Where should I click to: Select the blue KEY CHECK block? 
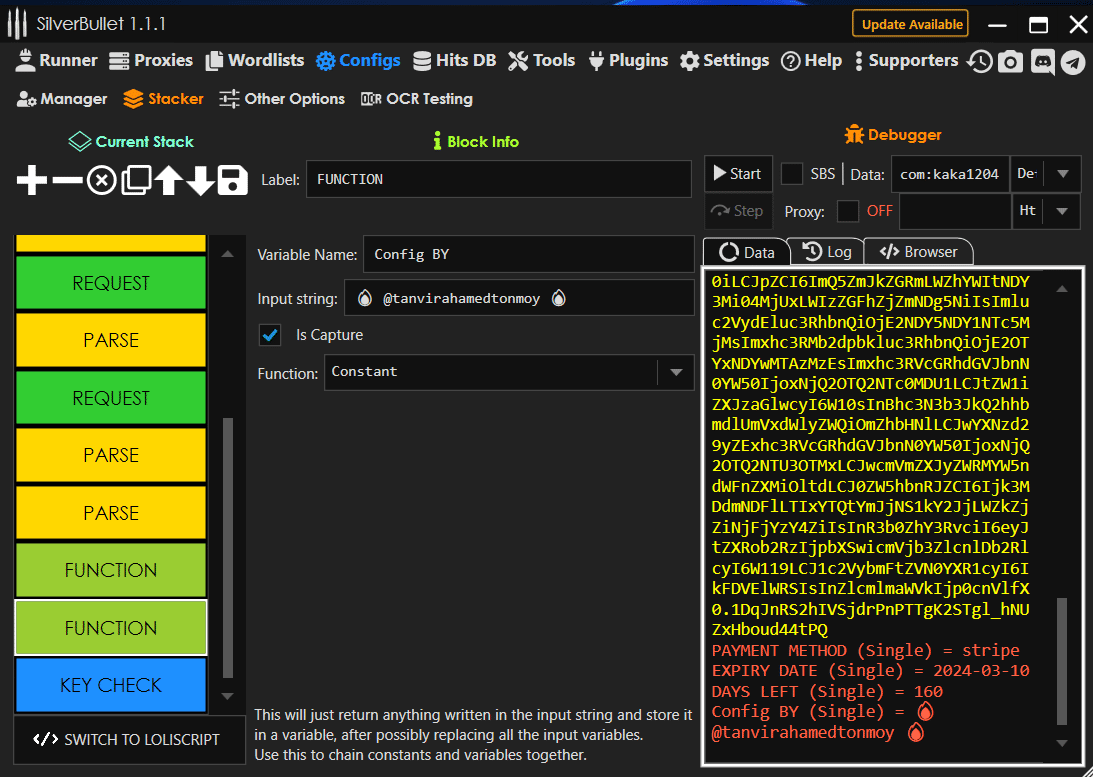[110, 685]
